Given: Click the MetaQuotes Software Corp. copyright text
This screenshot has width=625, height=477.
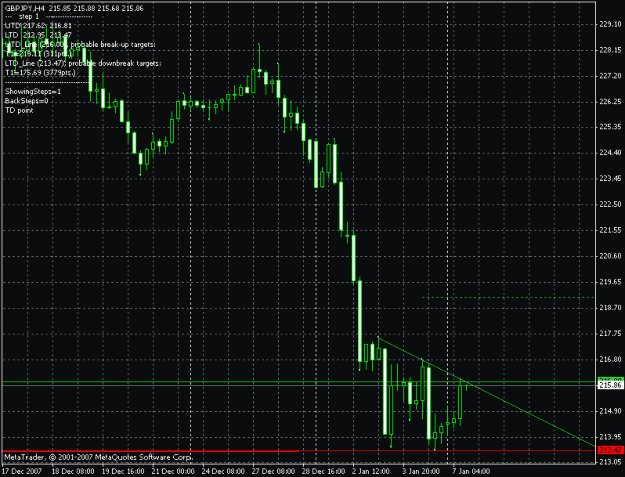Looking at the screenshot, I should [98, 457].
